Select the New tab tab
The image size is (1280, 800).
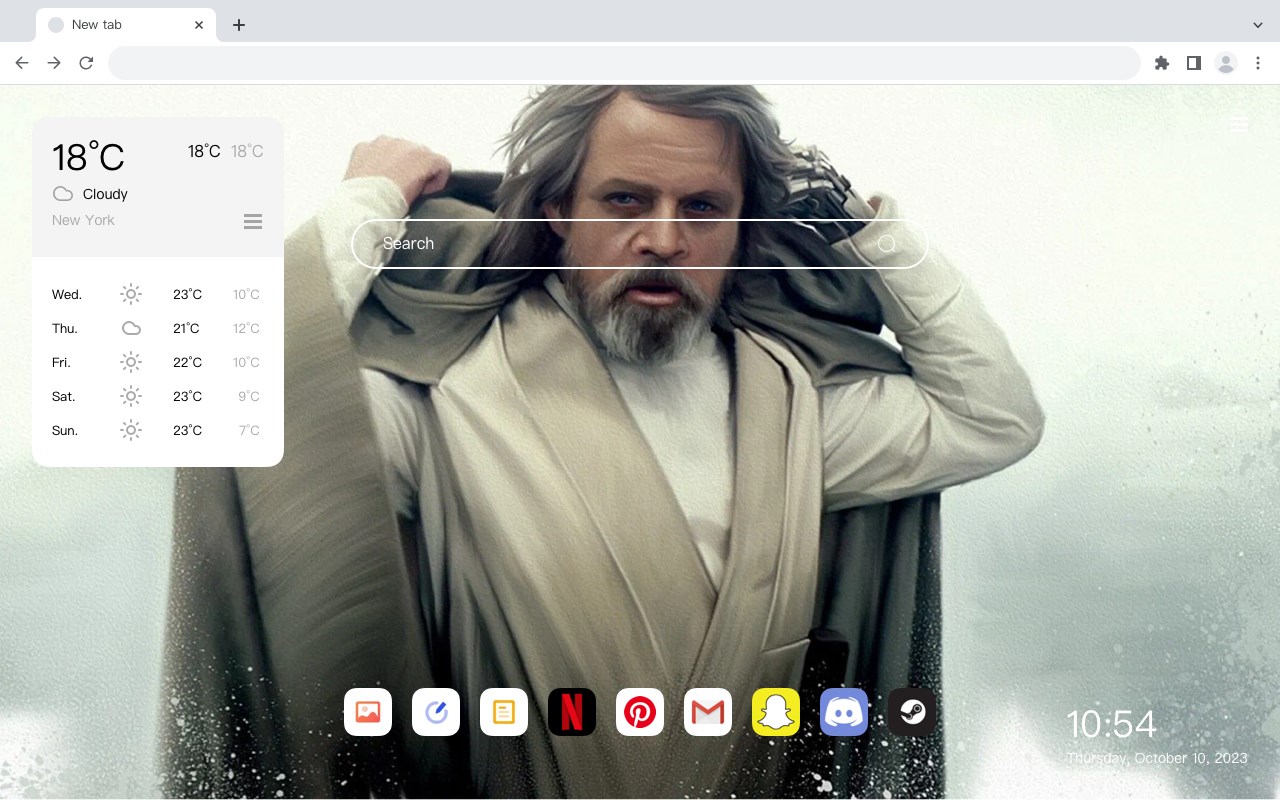tap(126, 25)
